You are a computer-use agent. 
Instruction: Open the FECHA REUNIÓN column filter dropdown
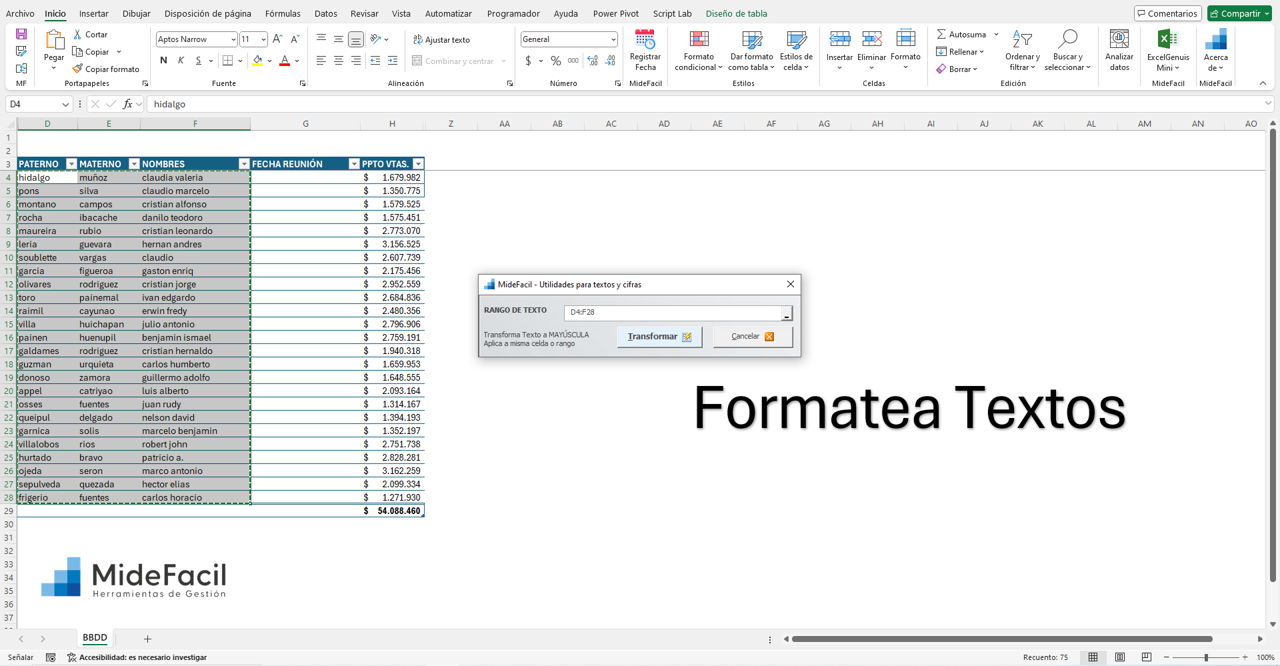pyautogui.click(x=352, y=163)
